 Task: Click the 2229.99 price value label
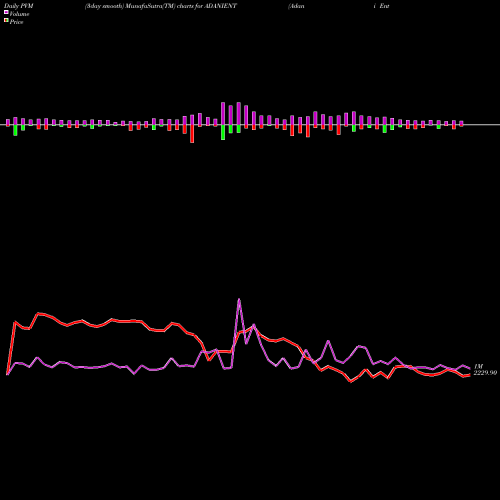click(x=485, y=373)
